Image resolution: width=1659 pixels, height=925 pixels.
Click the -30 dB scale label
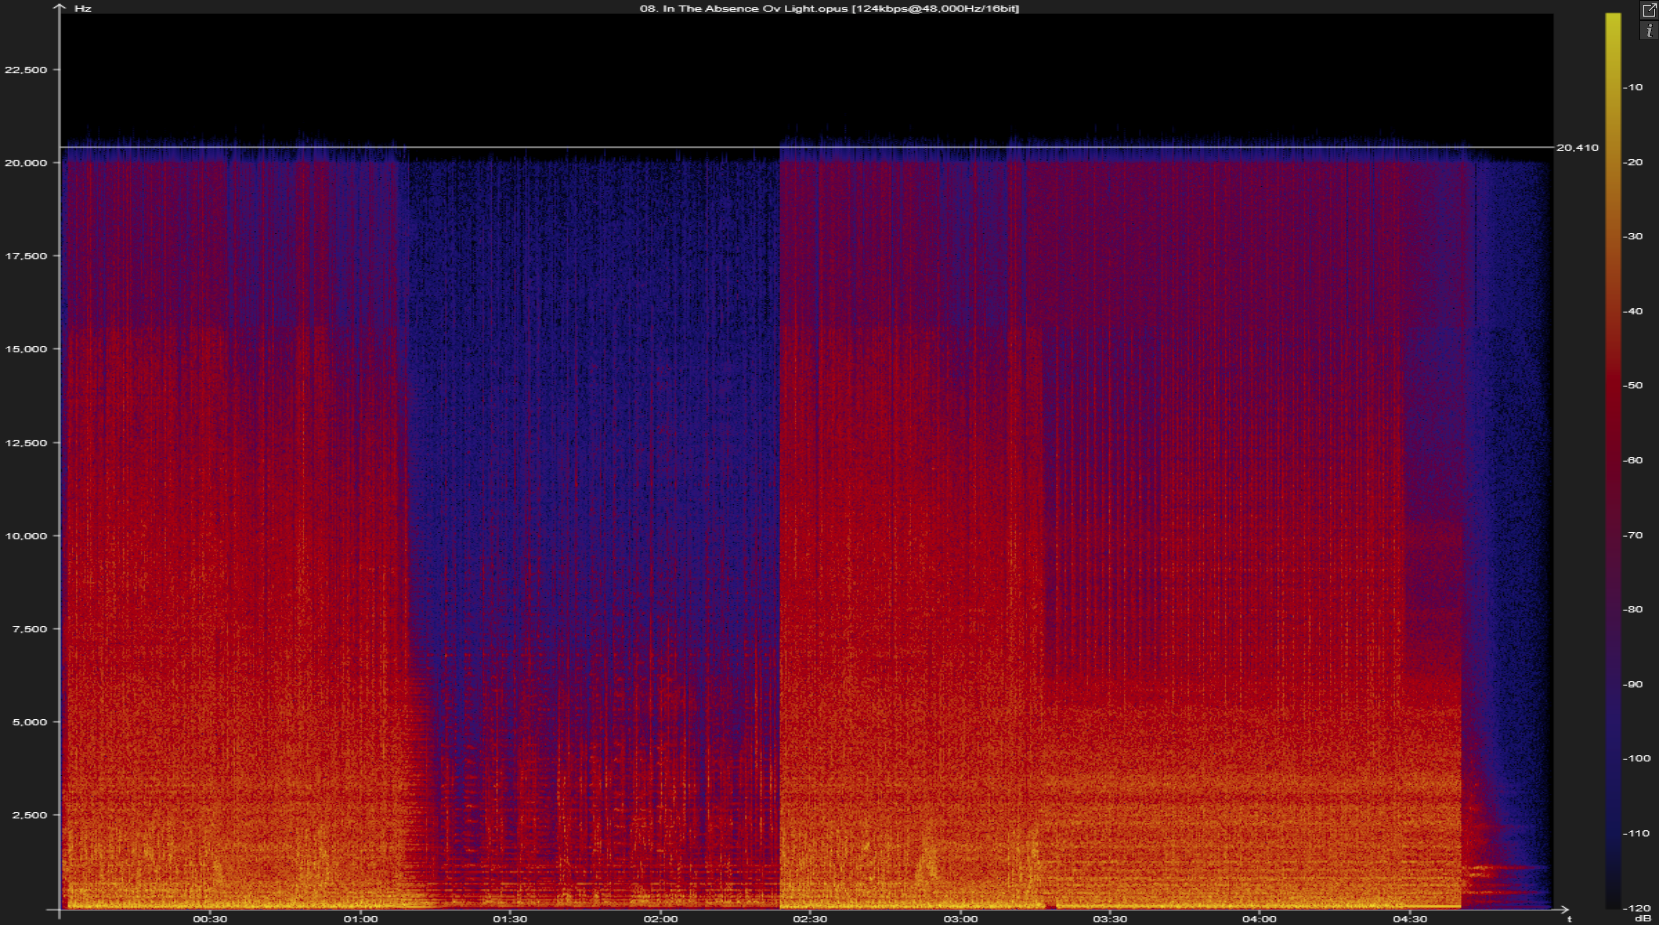(x=1633, y=237)
